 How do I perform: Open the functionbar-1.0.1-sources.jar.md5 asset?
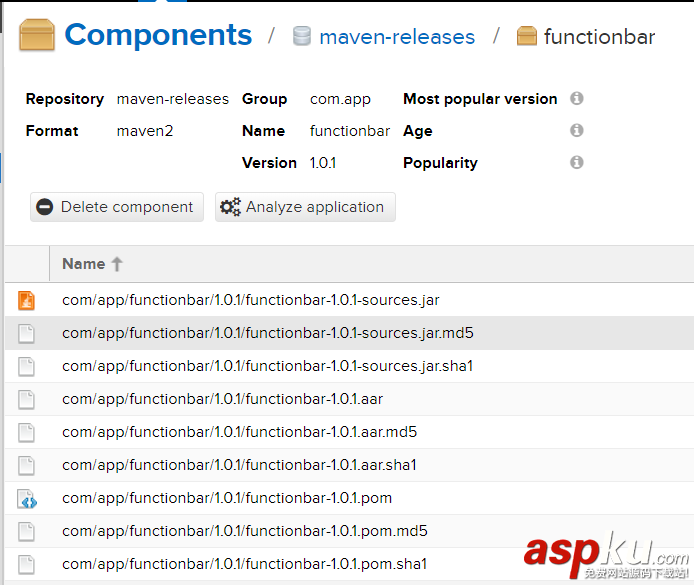[x=350, y=333]
